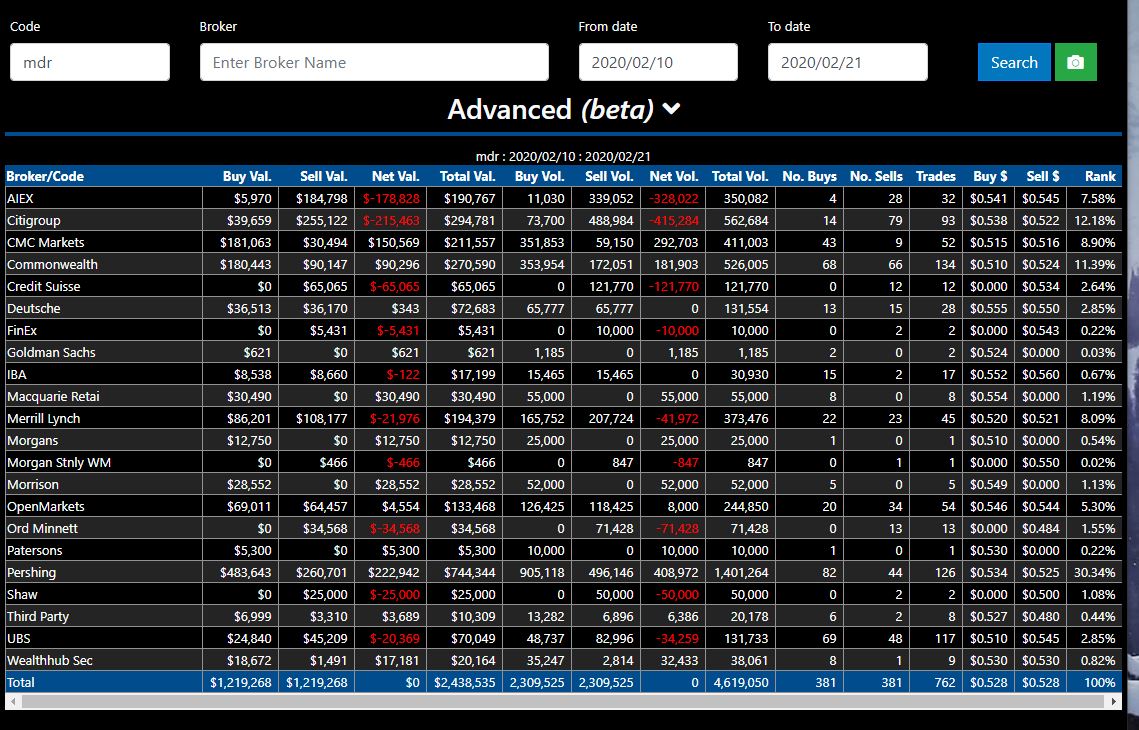Click Merrill Lynch's 373,476 total volume

coord(746,418)
